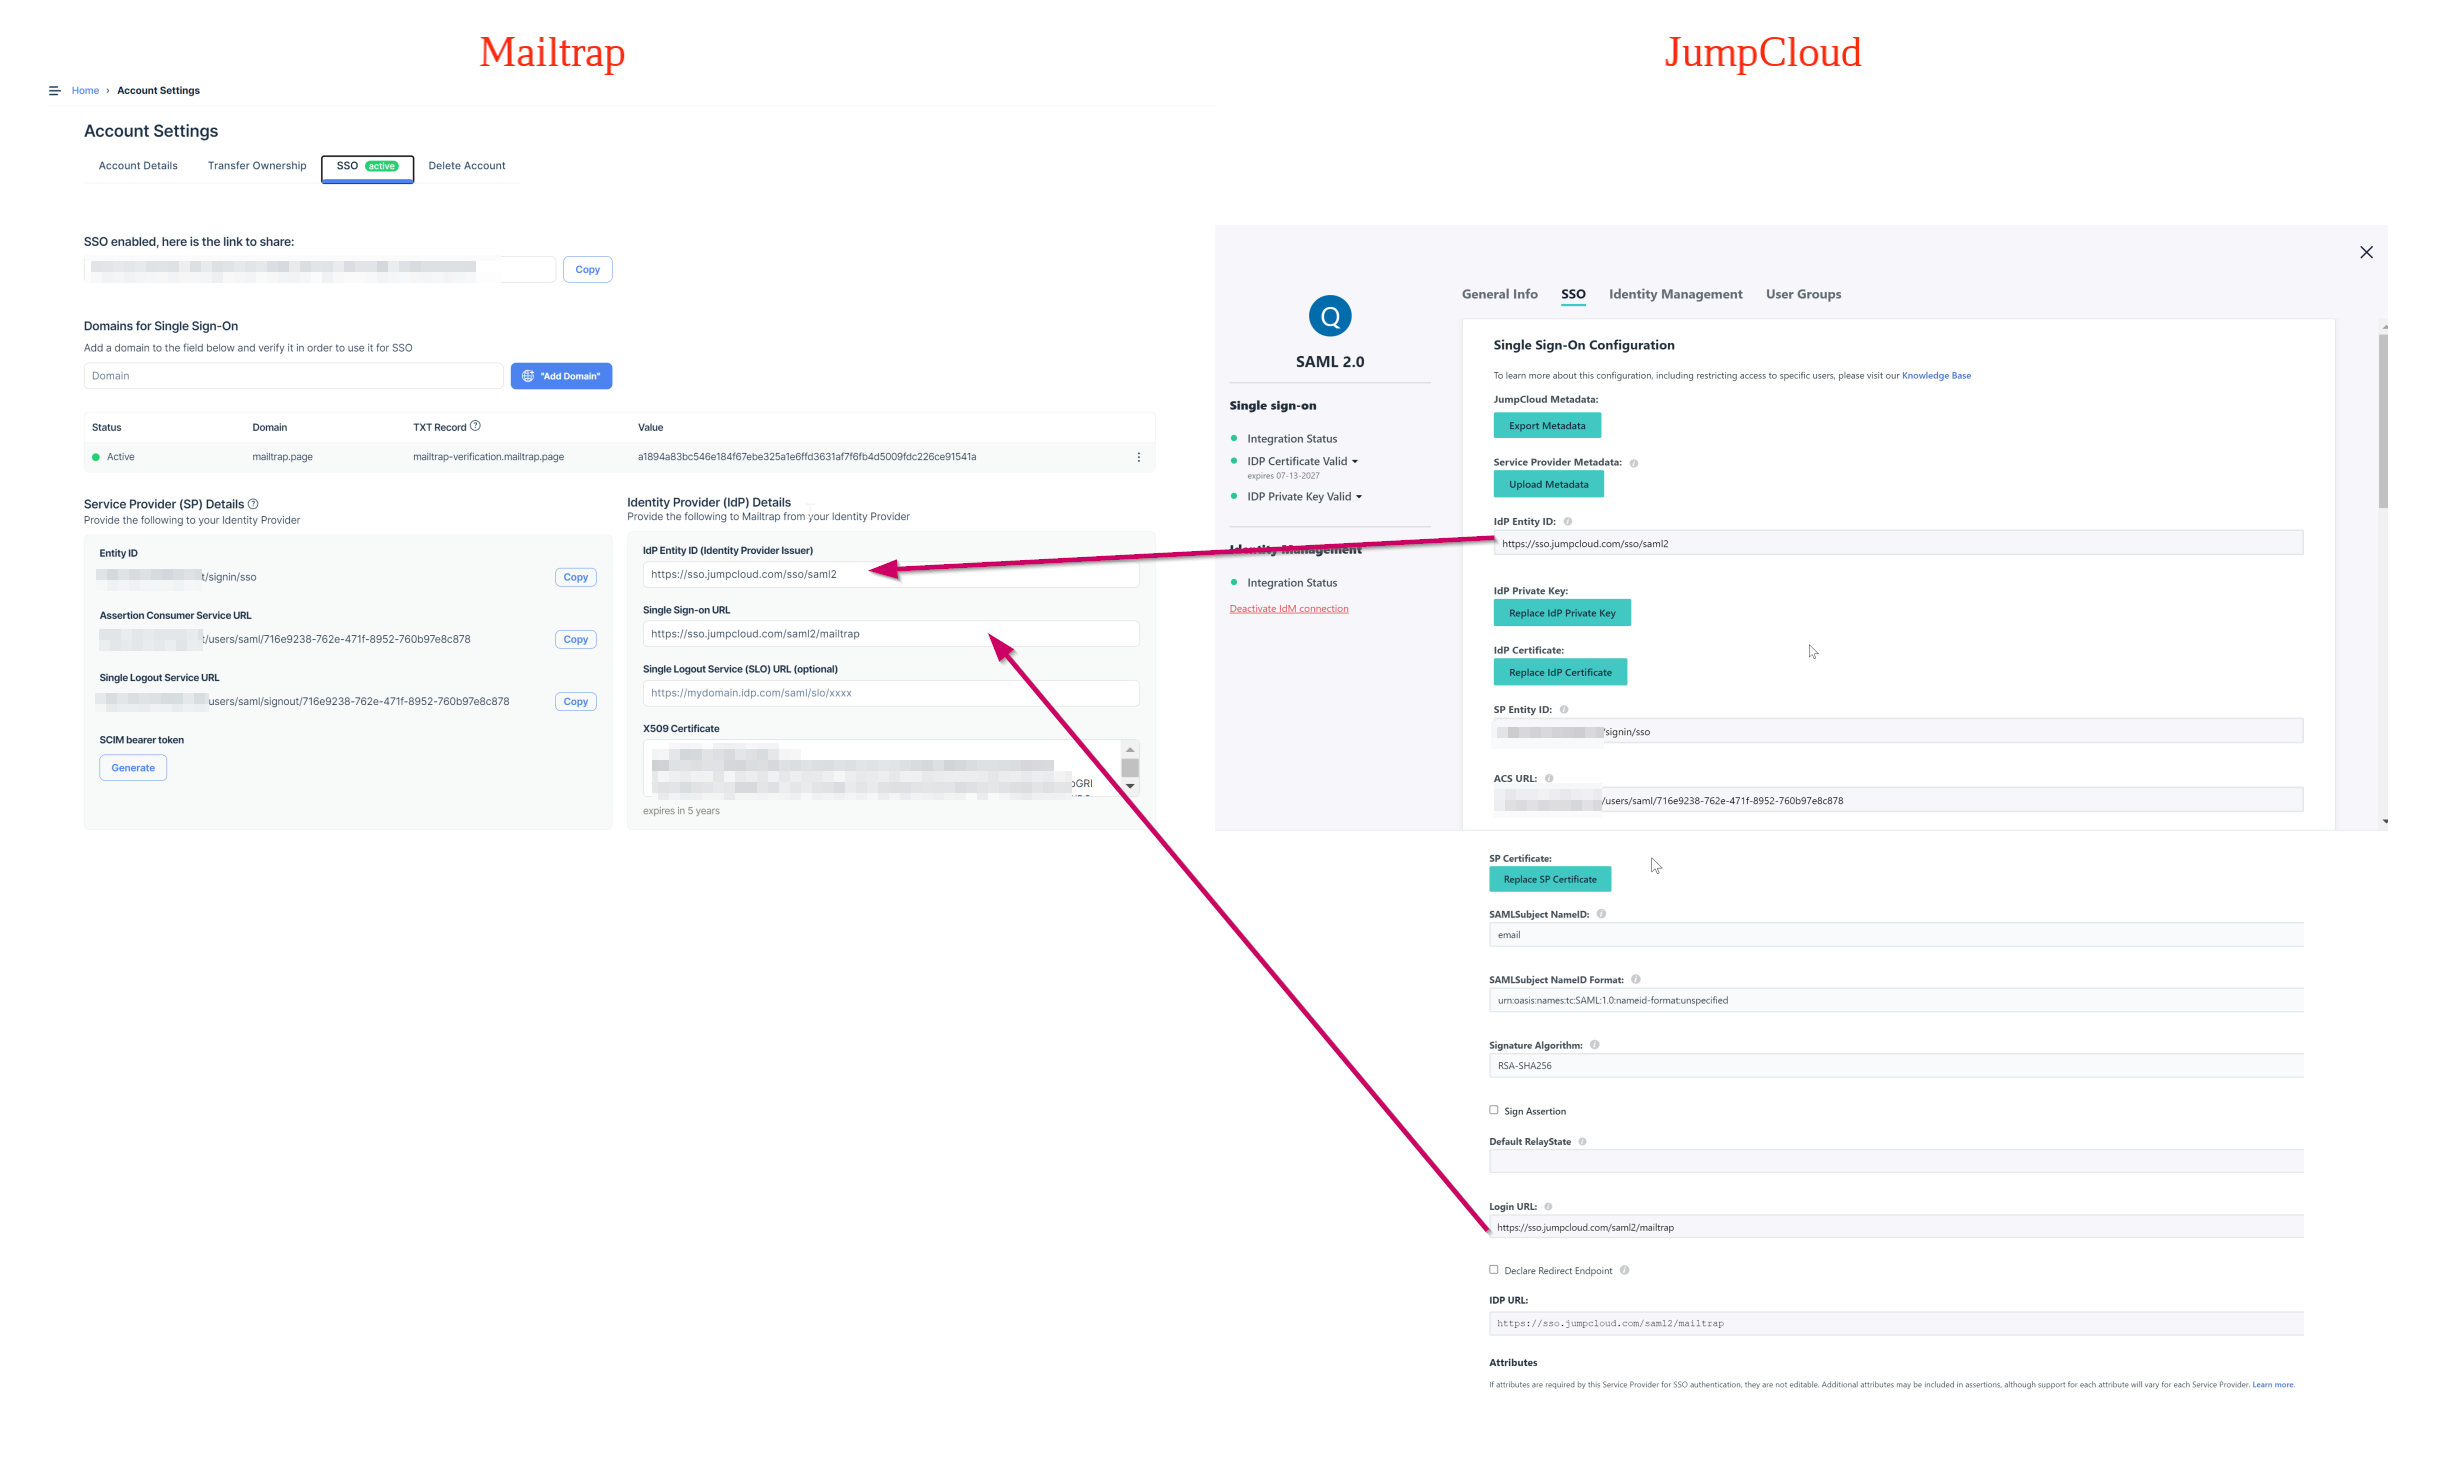
Task: Click the Deactivate IdM connection link
Action: coord(1288,609)
